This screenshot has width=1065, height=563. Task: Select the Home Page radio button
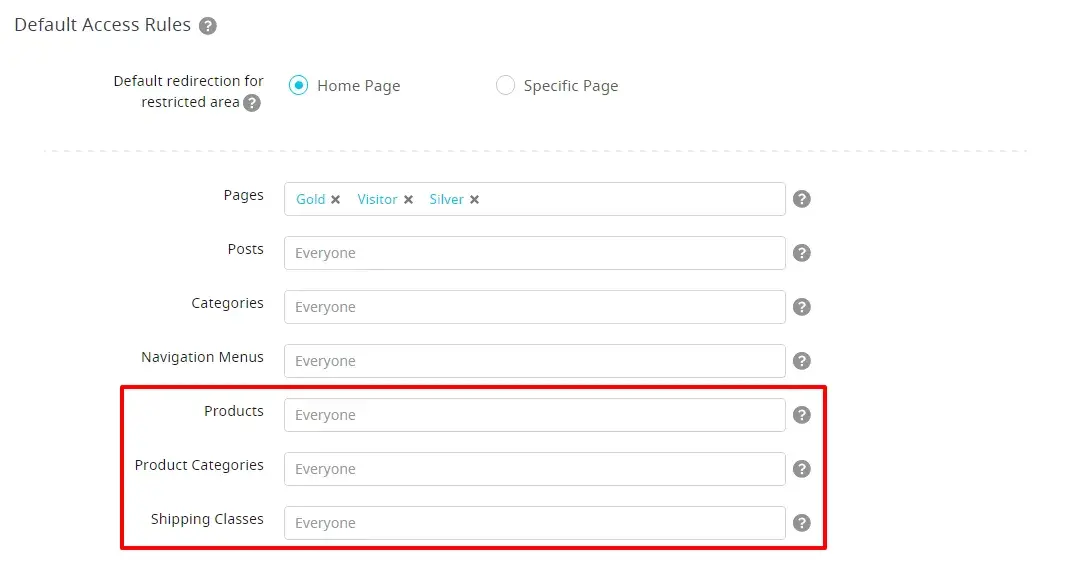point(298,86)
